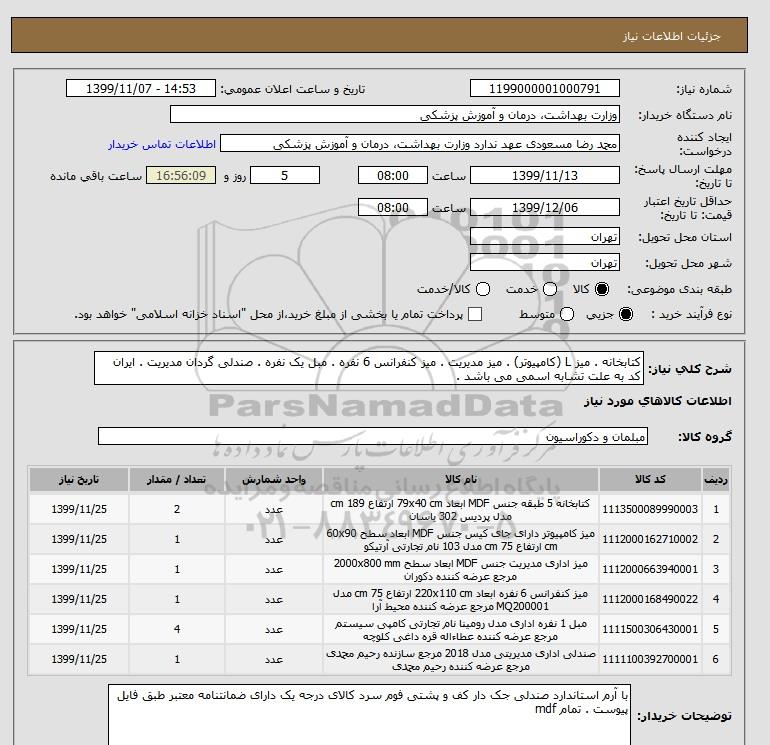Click the need date in row 1

pyautogui.click(x=79, y=509)
